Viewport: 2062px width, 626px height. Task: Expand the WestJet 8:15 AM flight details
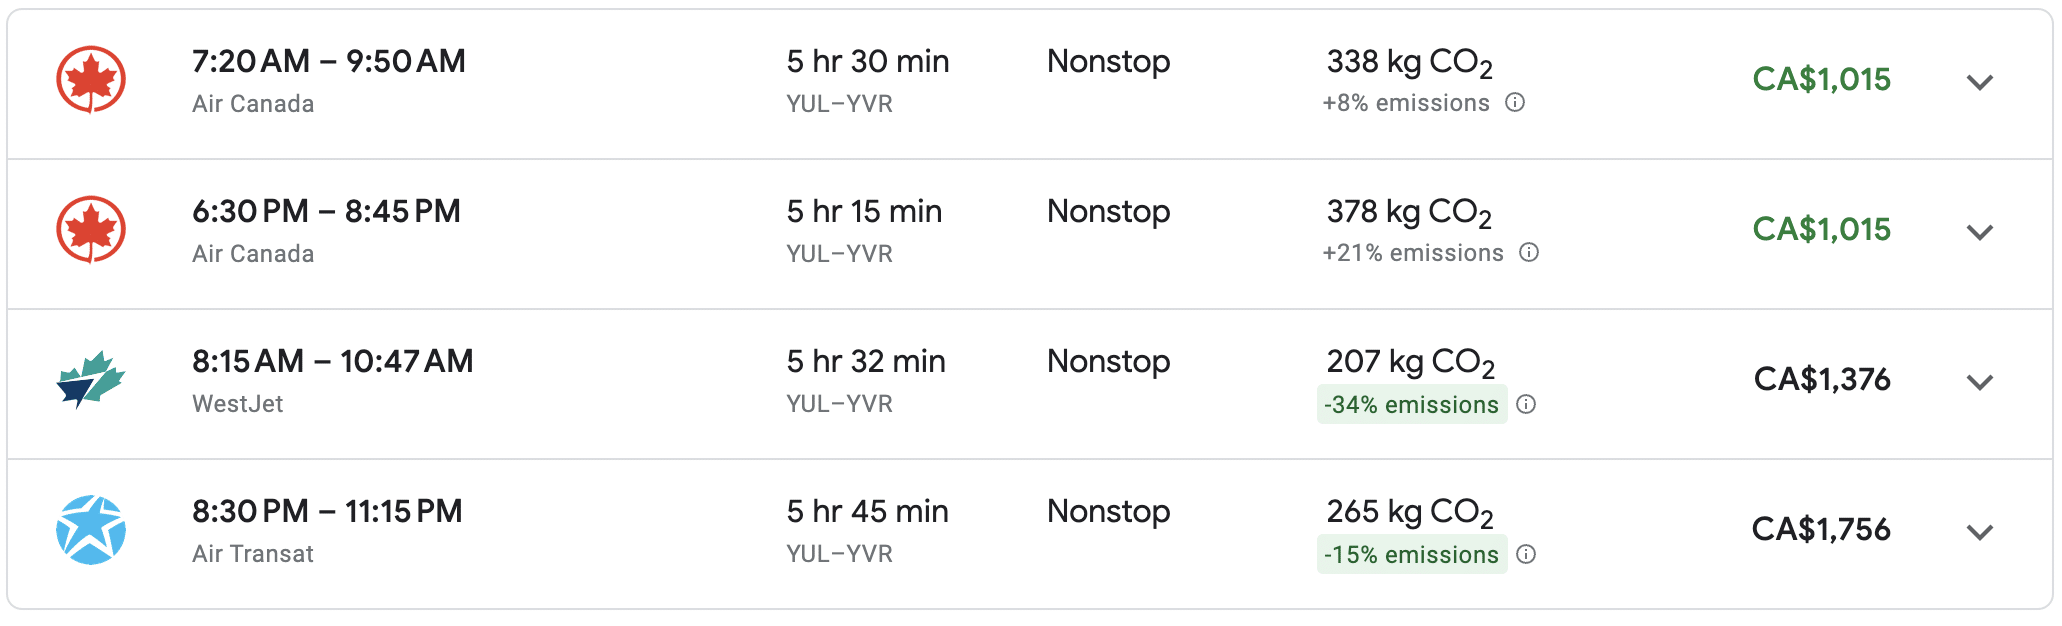(1980, 382)
